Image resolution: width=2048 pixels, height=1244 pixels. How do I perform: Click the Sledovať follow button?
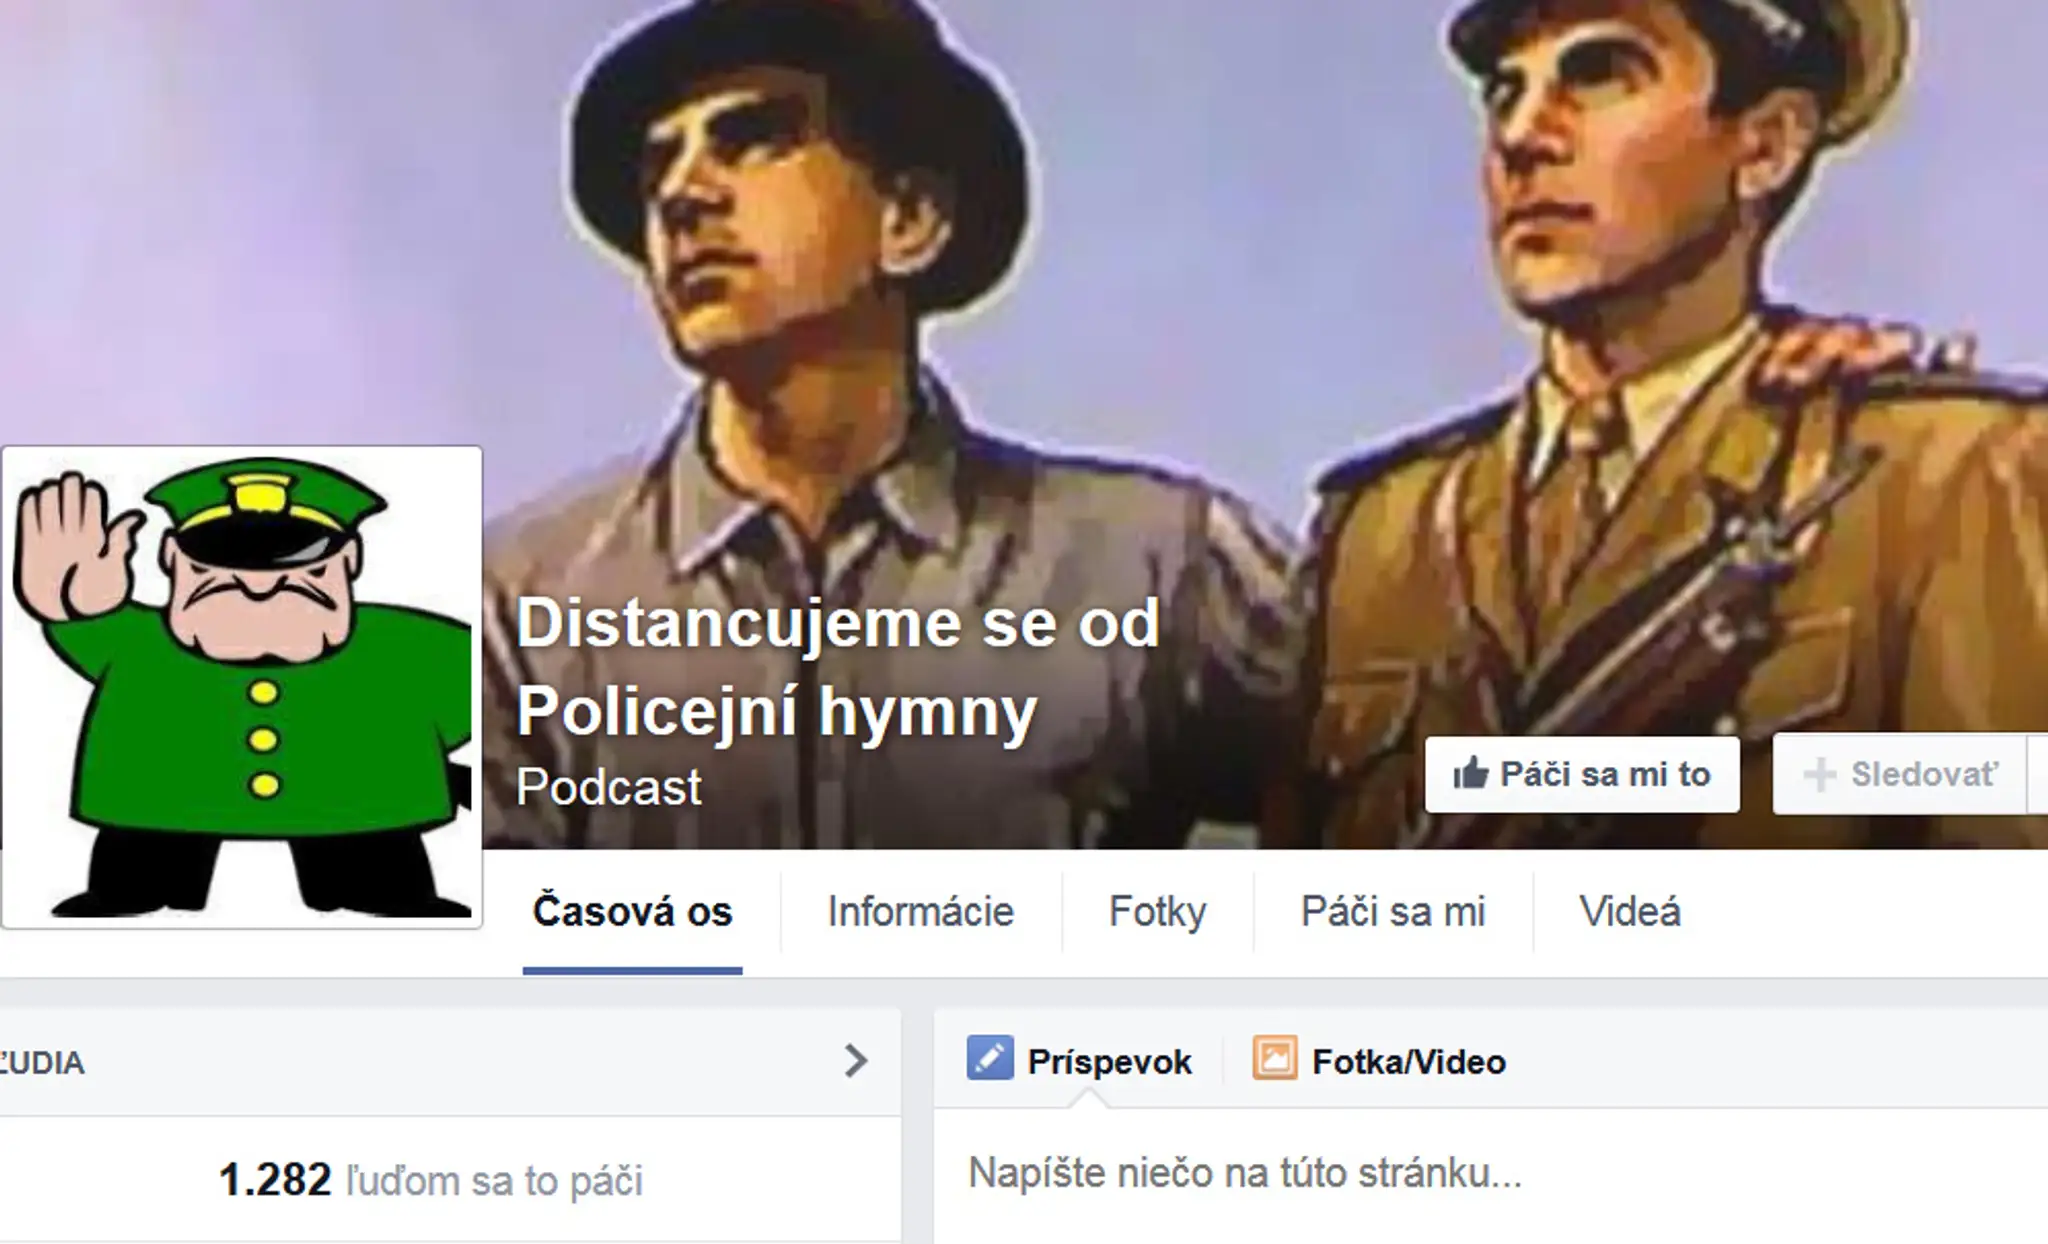click(x=1900, y=775)
